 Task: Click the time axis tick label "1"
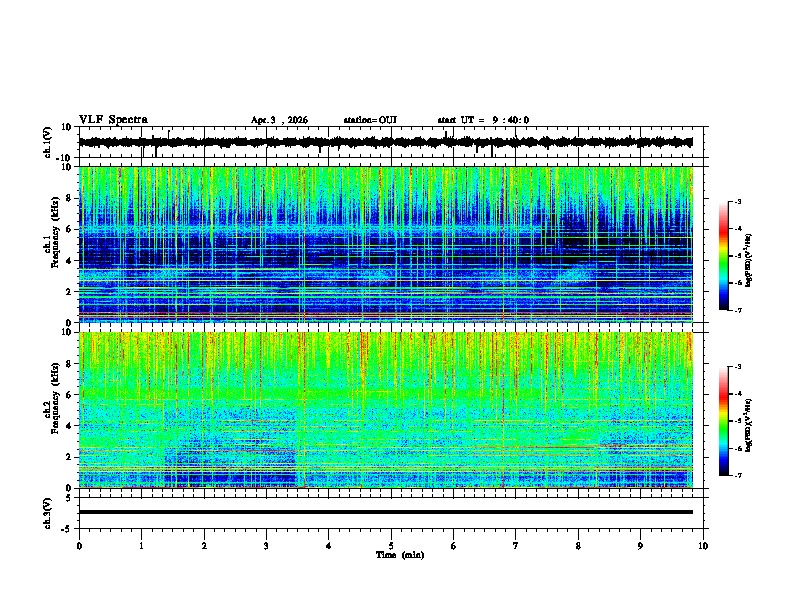(x=141, y=546)
